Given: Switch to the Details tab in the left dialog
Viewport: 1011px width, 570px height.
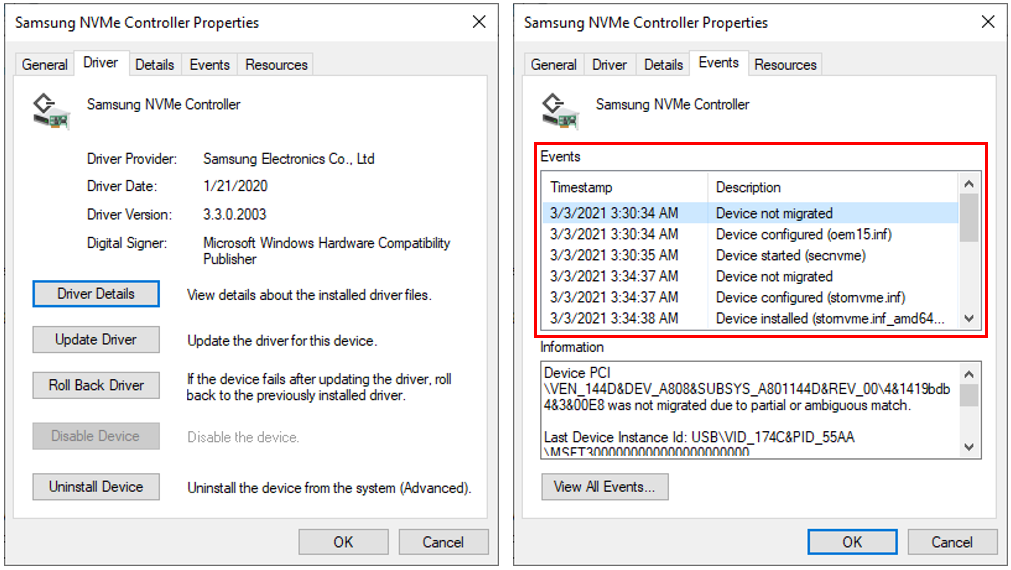Looking at the screenshot, I should [155, 64].
